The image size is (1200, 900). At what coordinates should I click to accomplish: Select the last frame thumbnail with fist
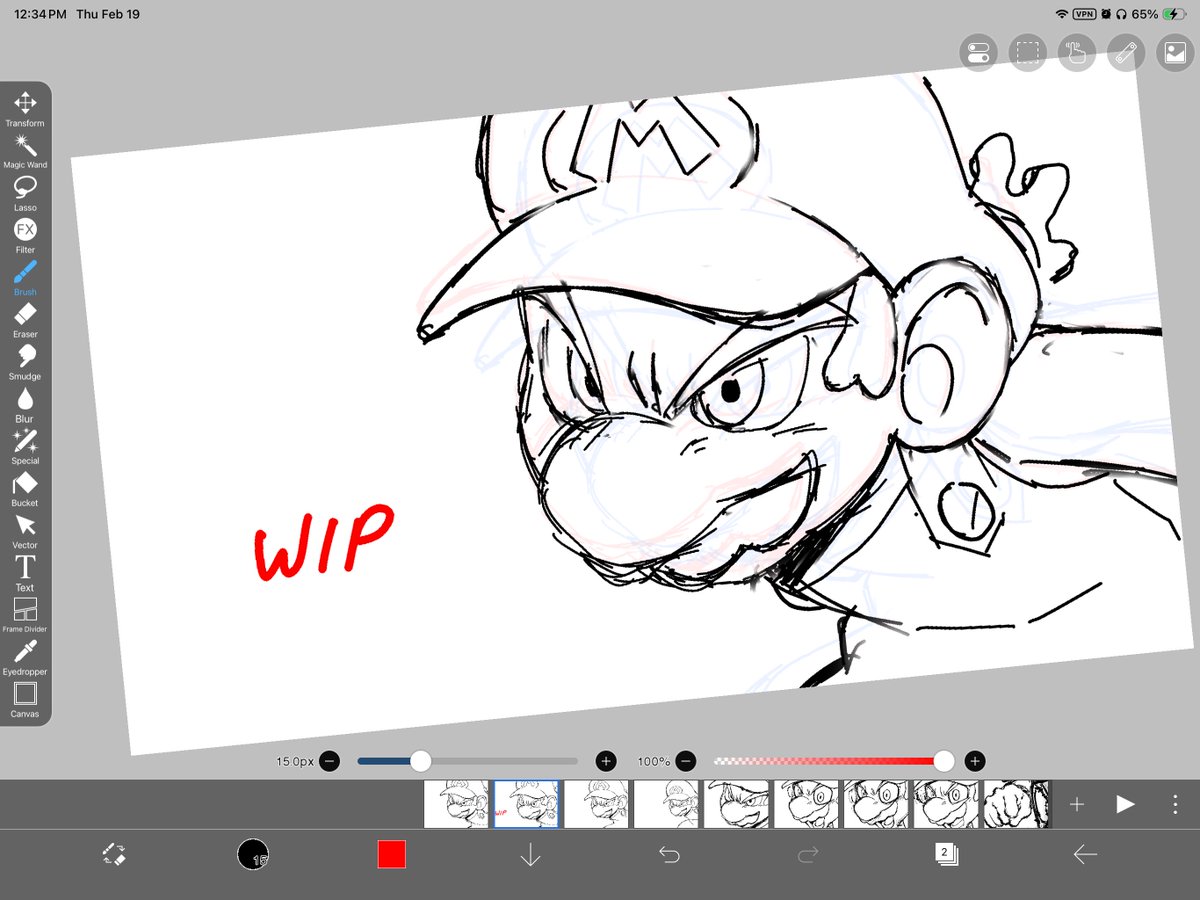click(x=1016, y=804)
